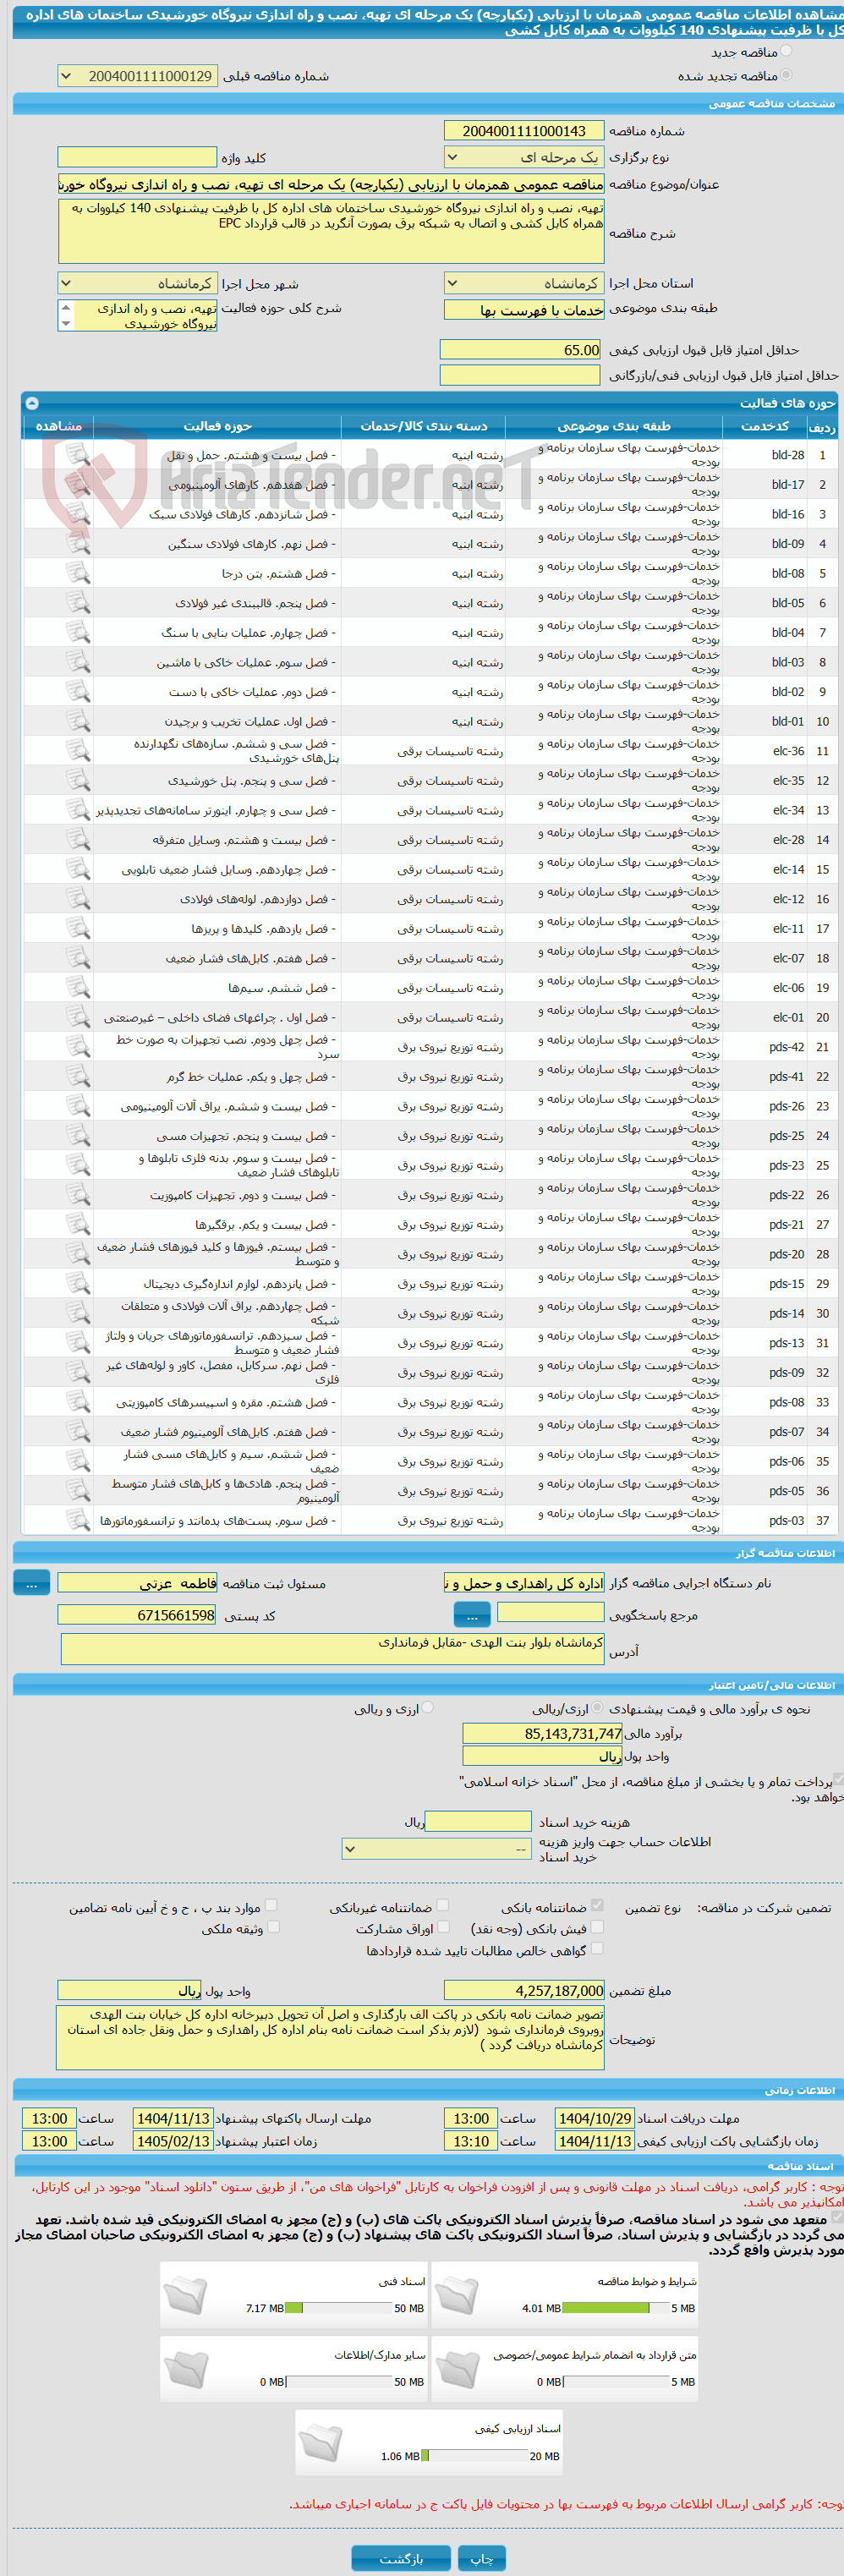This screenshot has width=844, height=2576.
Task: Open the شرایط و ضوابط مناقصه folder
Action: point(457,2295)
